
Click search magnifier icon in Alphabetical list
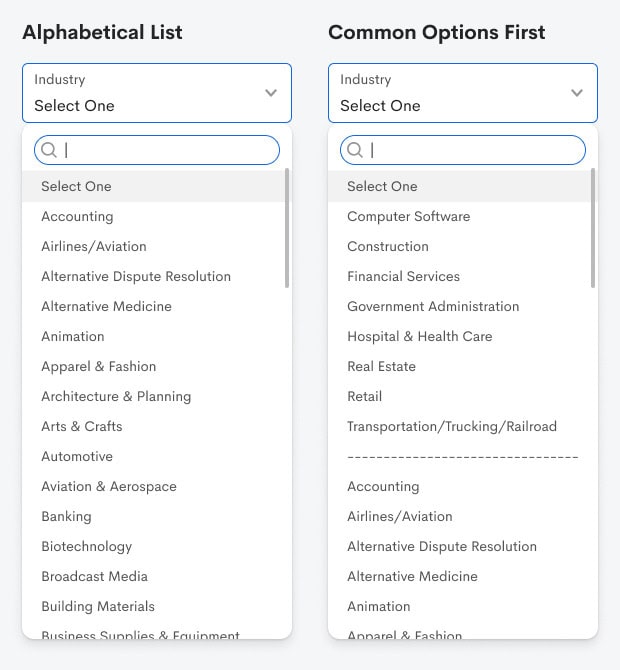click(49, 150)
